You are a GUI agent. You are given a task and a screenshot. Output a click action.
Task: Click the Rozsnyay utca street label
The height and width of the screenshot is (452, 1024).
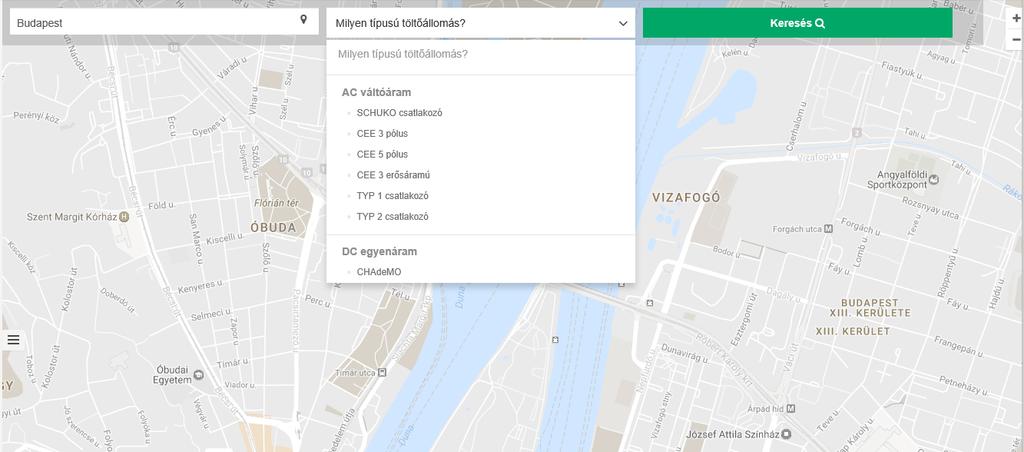[x=931, y=208]
